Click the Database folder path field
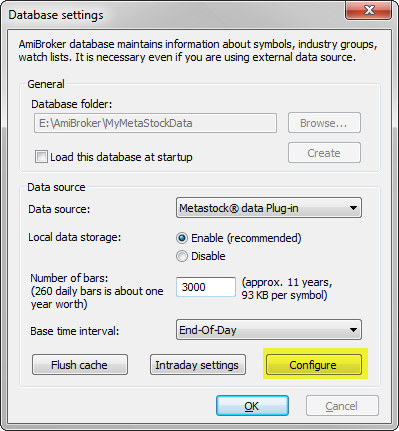This screenshot has height=431, width=399. 155,123
